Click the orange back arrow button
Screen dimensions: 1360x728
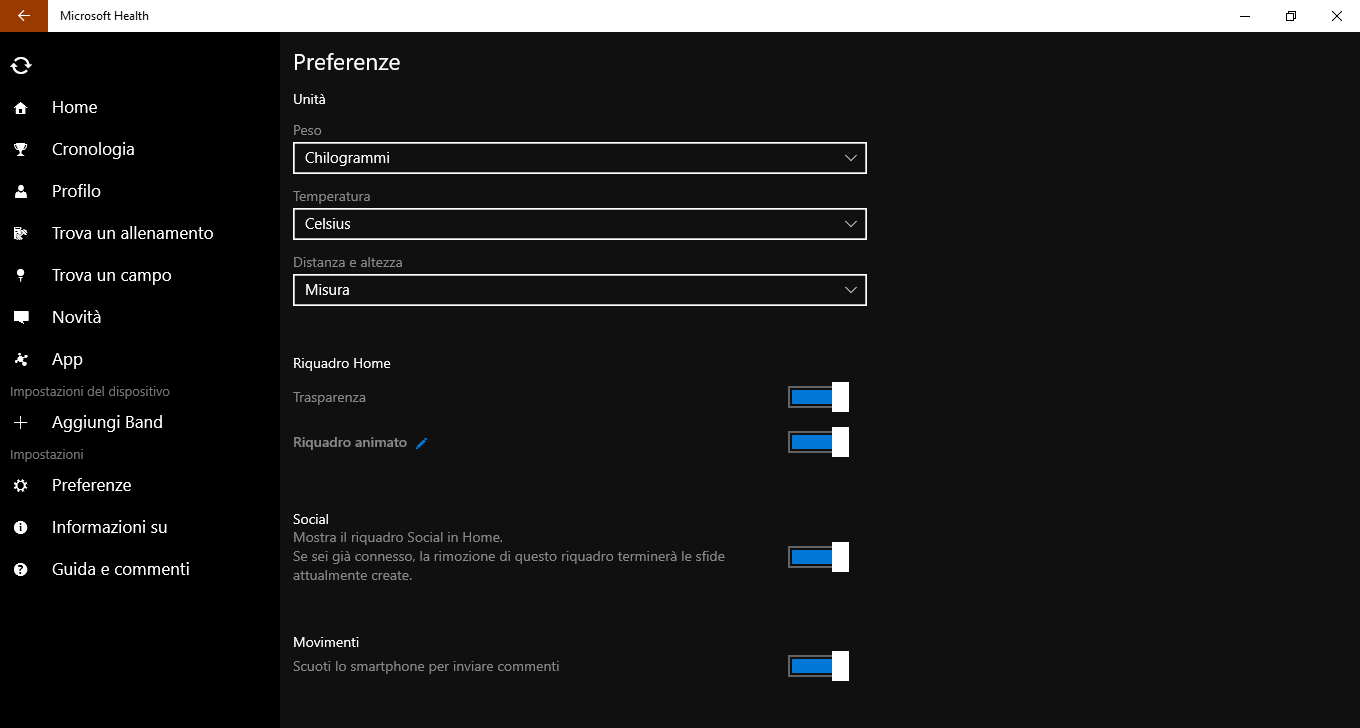(x=23, y=16)
